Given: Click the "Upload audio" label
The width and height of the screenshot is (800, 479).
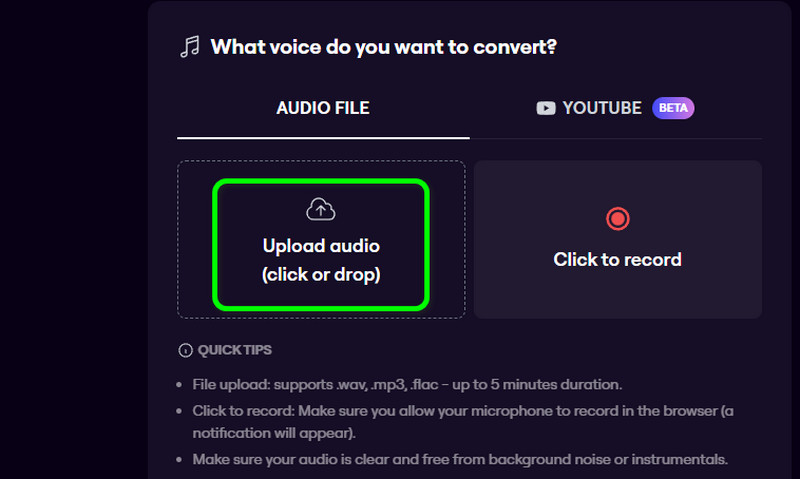Looking at the screenshot, I should click(x=321, y=245).
